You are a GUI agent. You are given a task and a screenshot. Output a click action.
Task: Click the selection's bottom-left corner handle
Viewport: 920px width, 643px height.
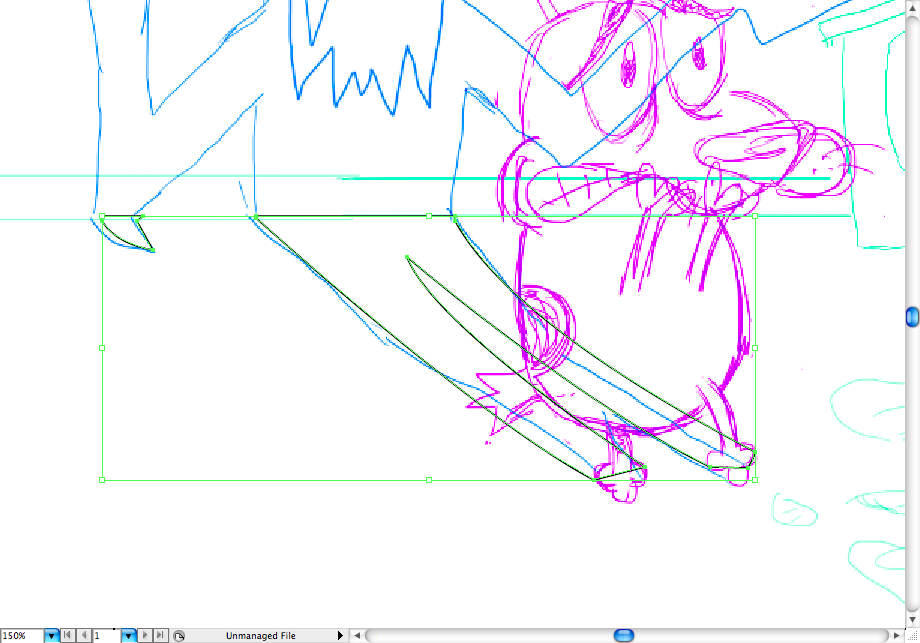tap(102, 480)
